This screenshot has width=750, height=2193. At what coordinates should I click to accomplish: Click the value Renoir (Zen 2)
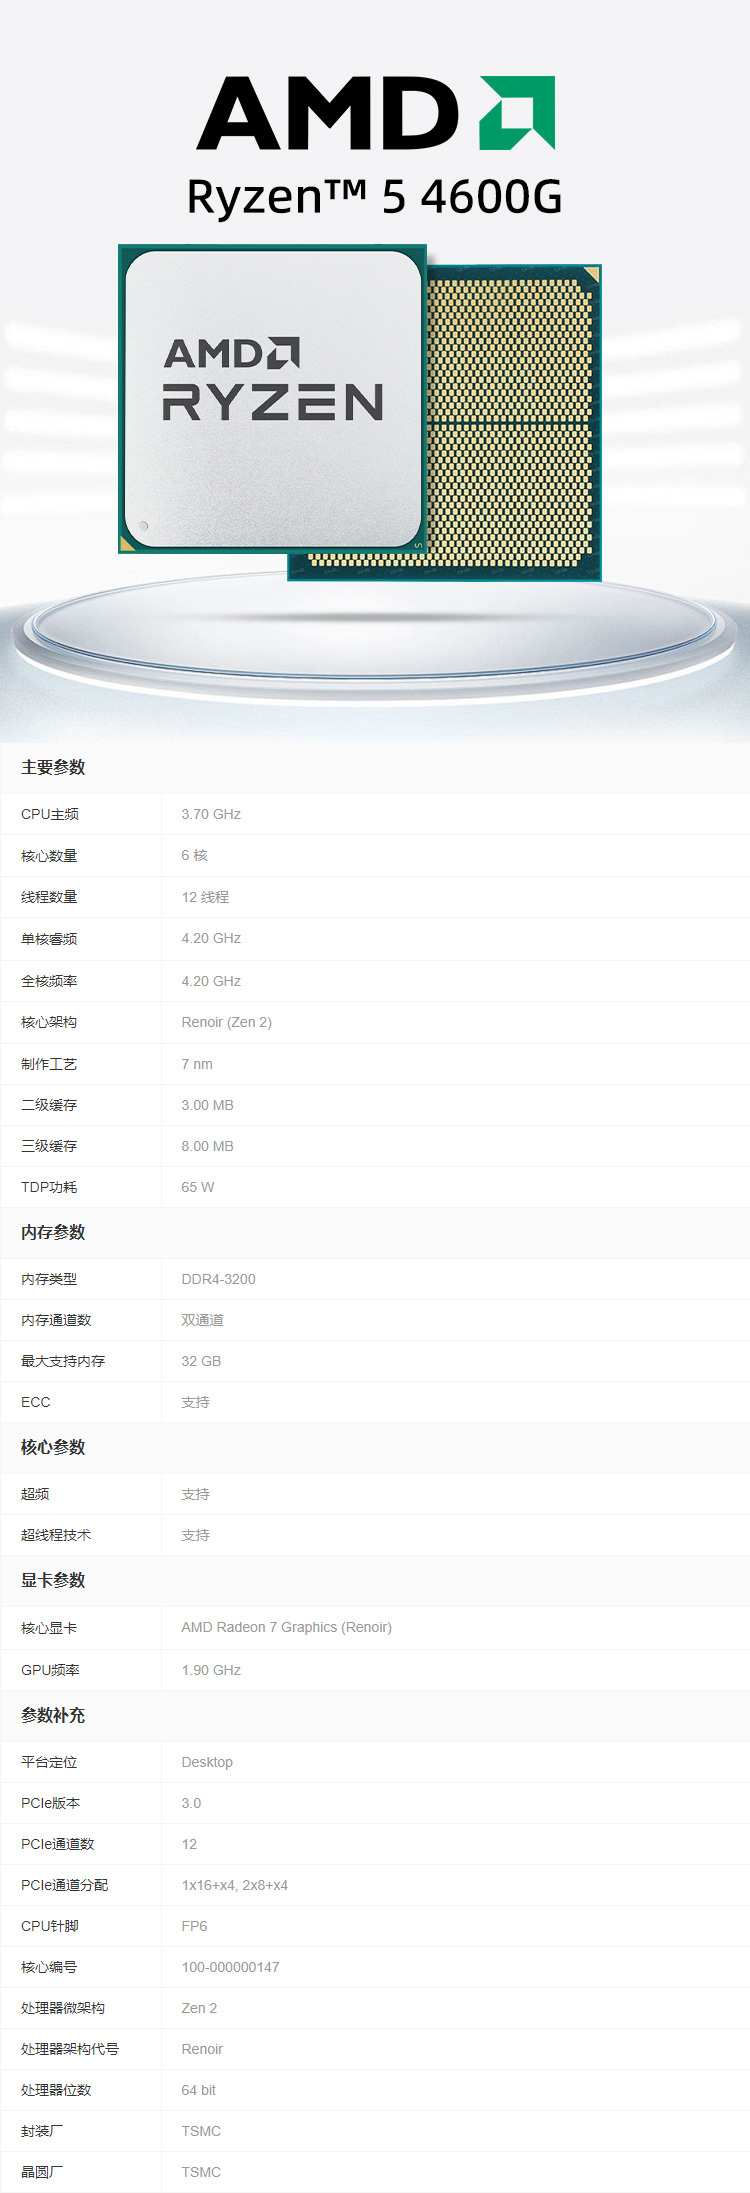point(226,1022)
